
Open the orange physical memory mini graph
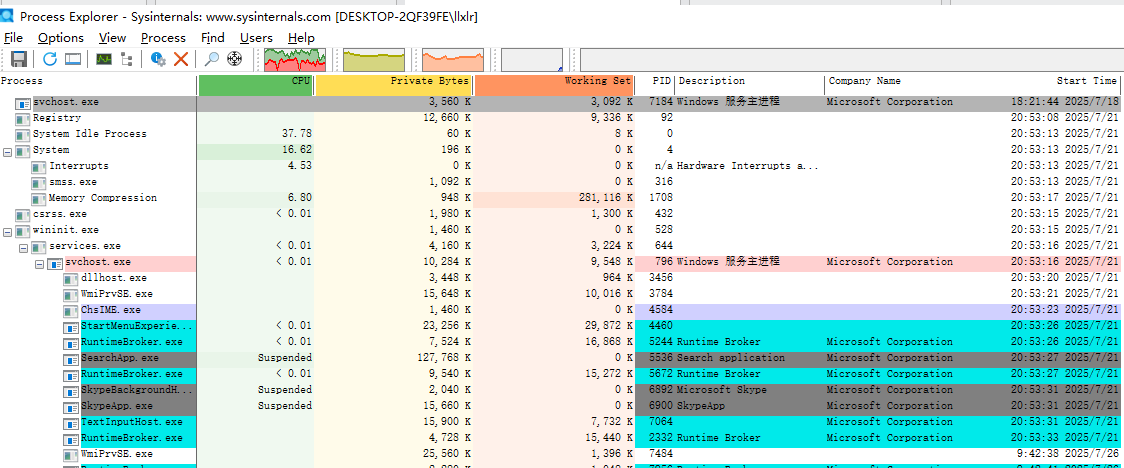click(453, 60)
